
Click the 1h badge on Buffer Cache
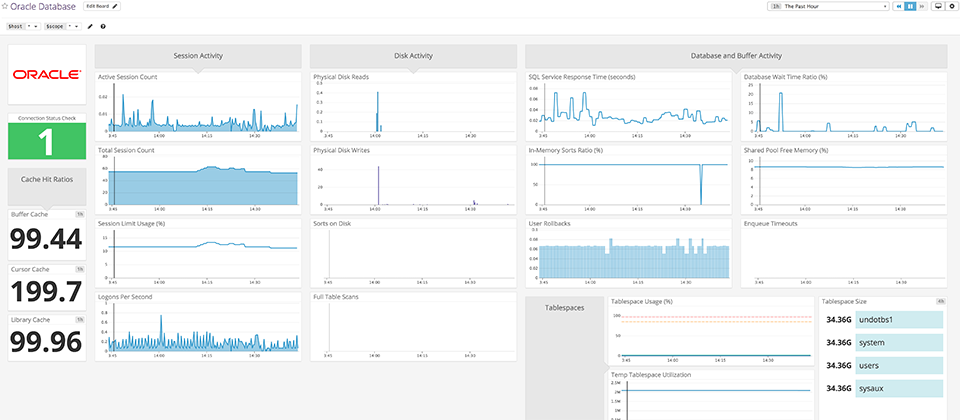coord(80,214)
